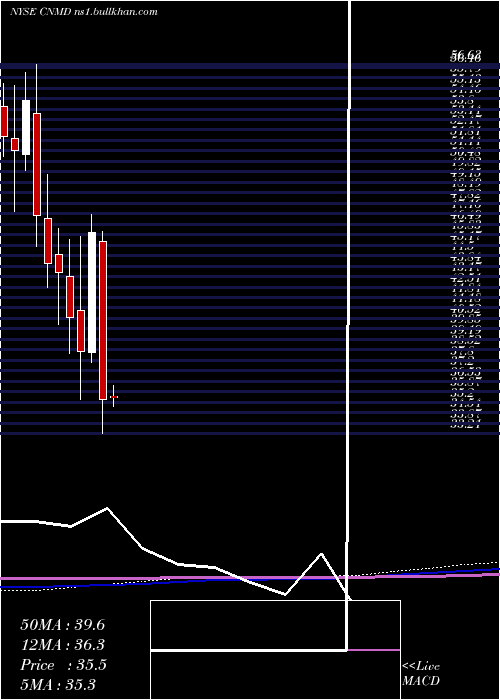The height and width of the screenshot is (700, 500).
Task: Click the top price label 56.62
Action: 465,56
